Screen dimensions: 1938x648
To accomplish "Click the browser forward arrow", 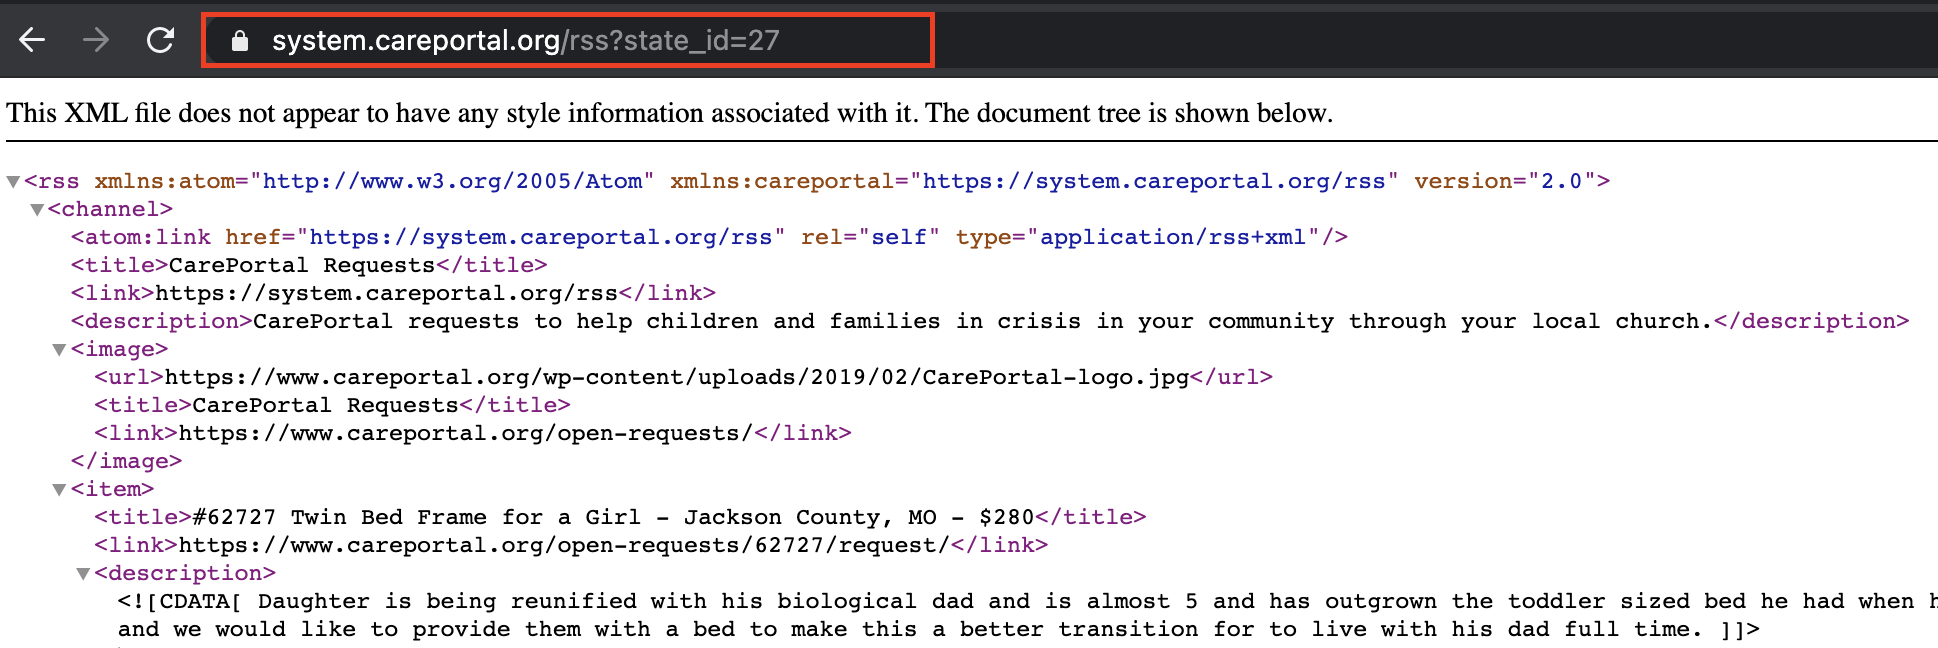I will [96, 40].
